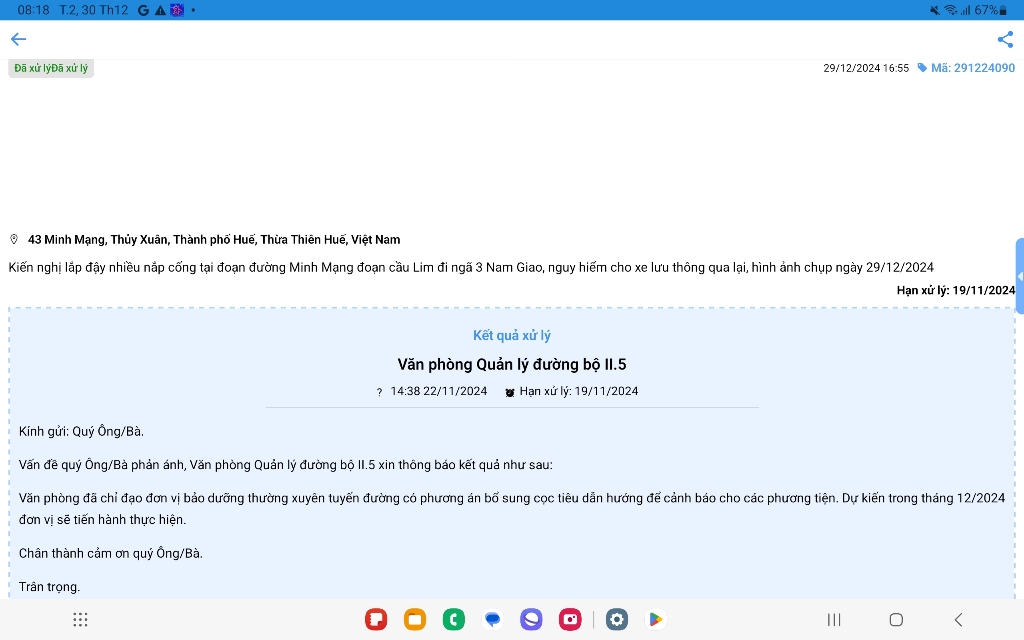Open the Settings gear app
This screenshot has height=640, width=1024.
[x=617, y=620]
